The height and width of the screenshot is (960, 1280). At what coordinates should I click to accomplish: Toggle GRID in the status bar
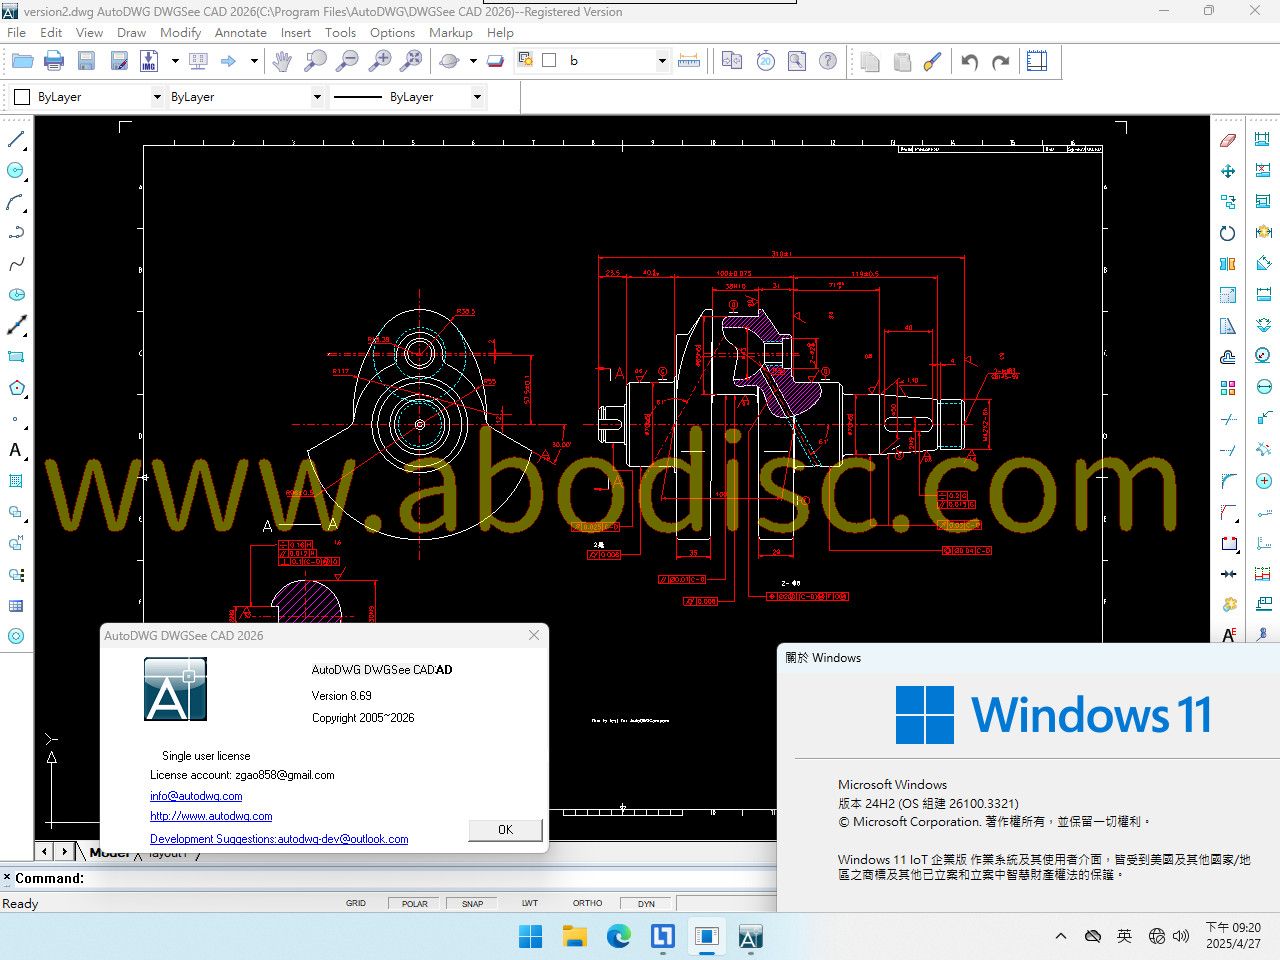[x=356, y=903]
